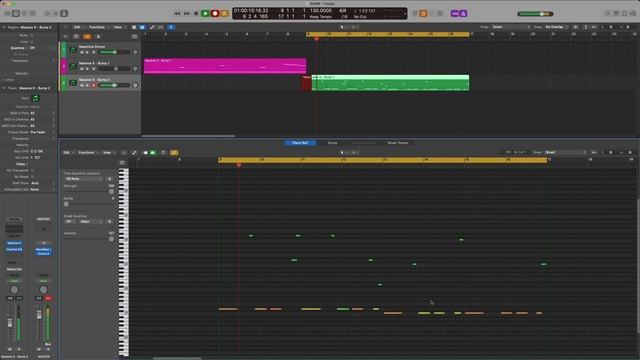Screen dimensions: 640x360
Task: Toggle the Region Loop checkbox in inspector
Action: [x=32, y=42]
